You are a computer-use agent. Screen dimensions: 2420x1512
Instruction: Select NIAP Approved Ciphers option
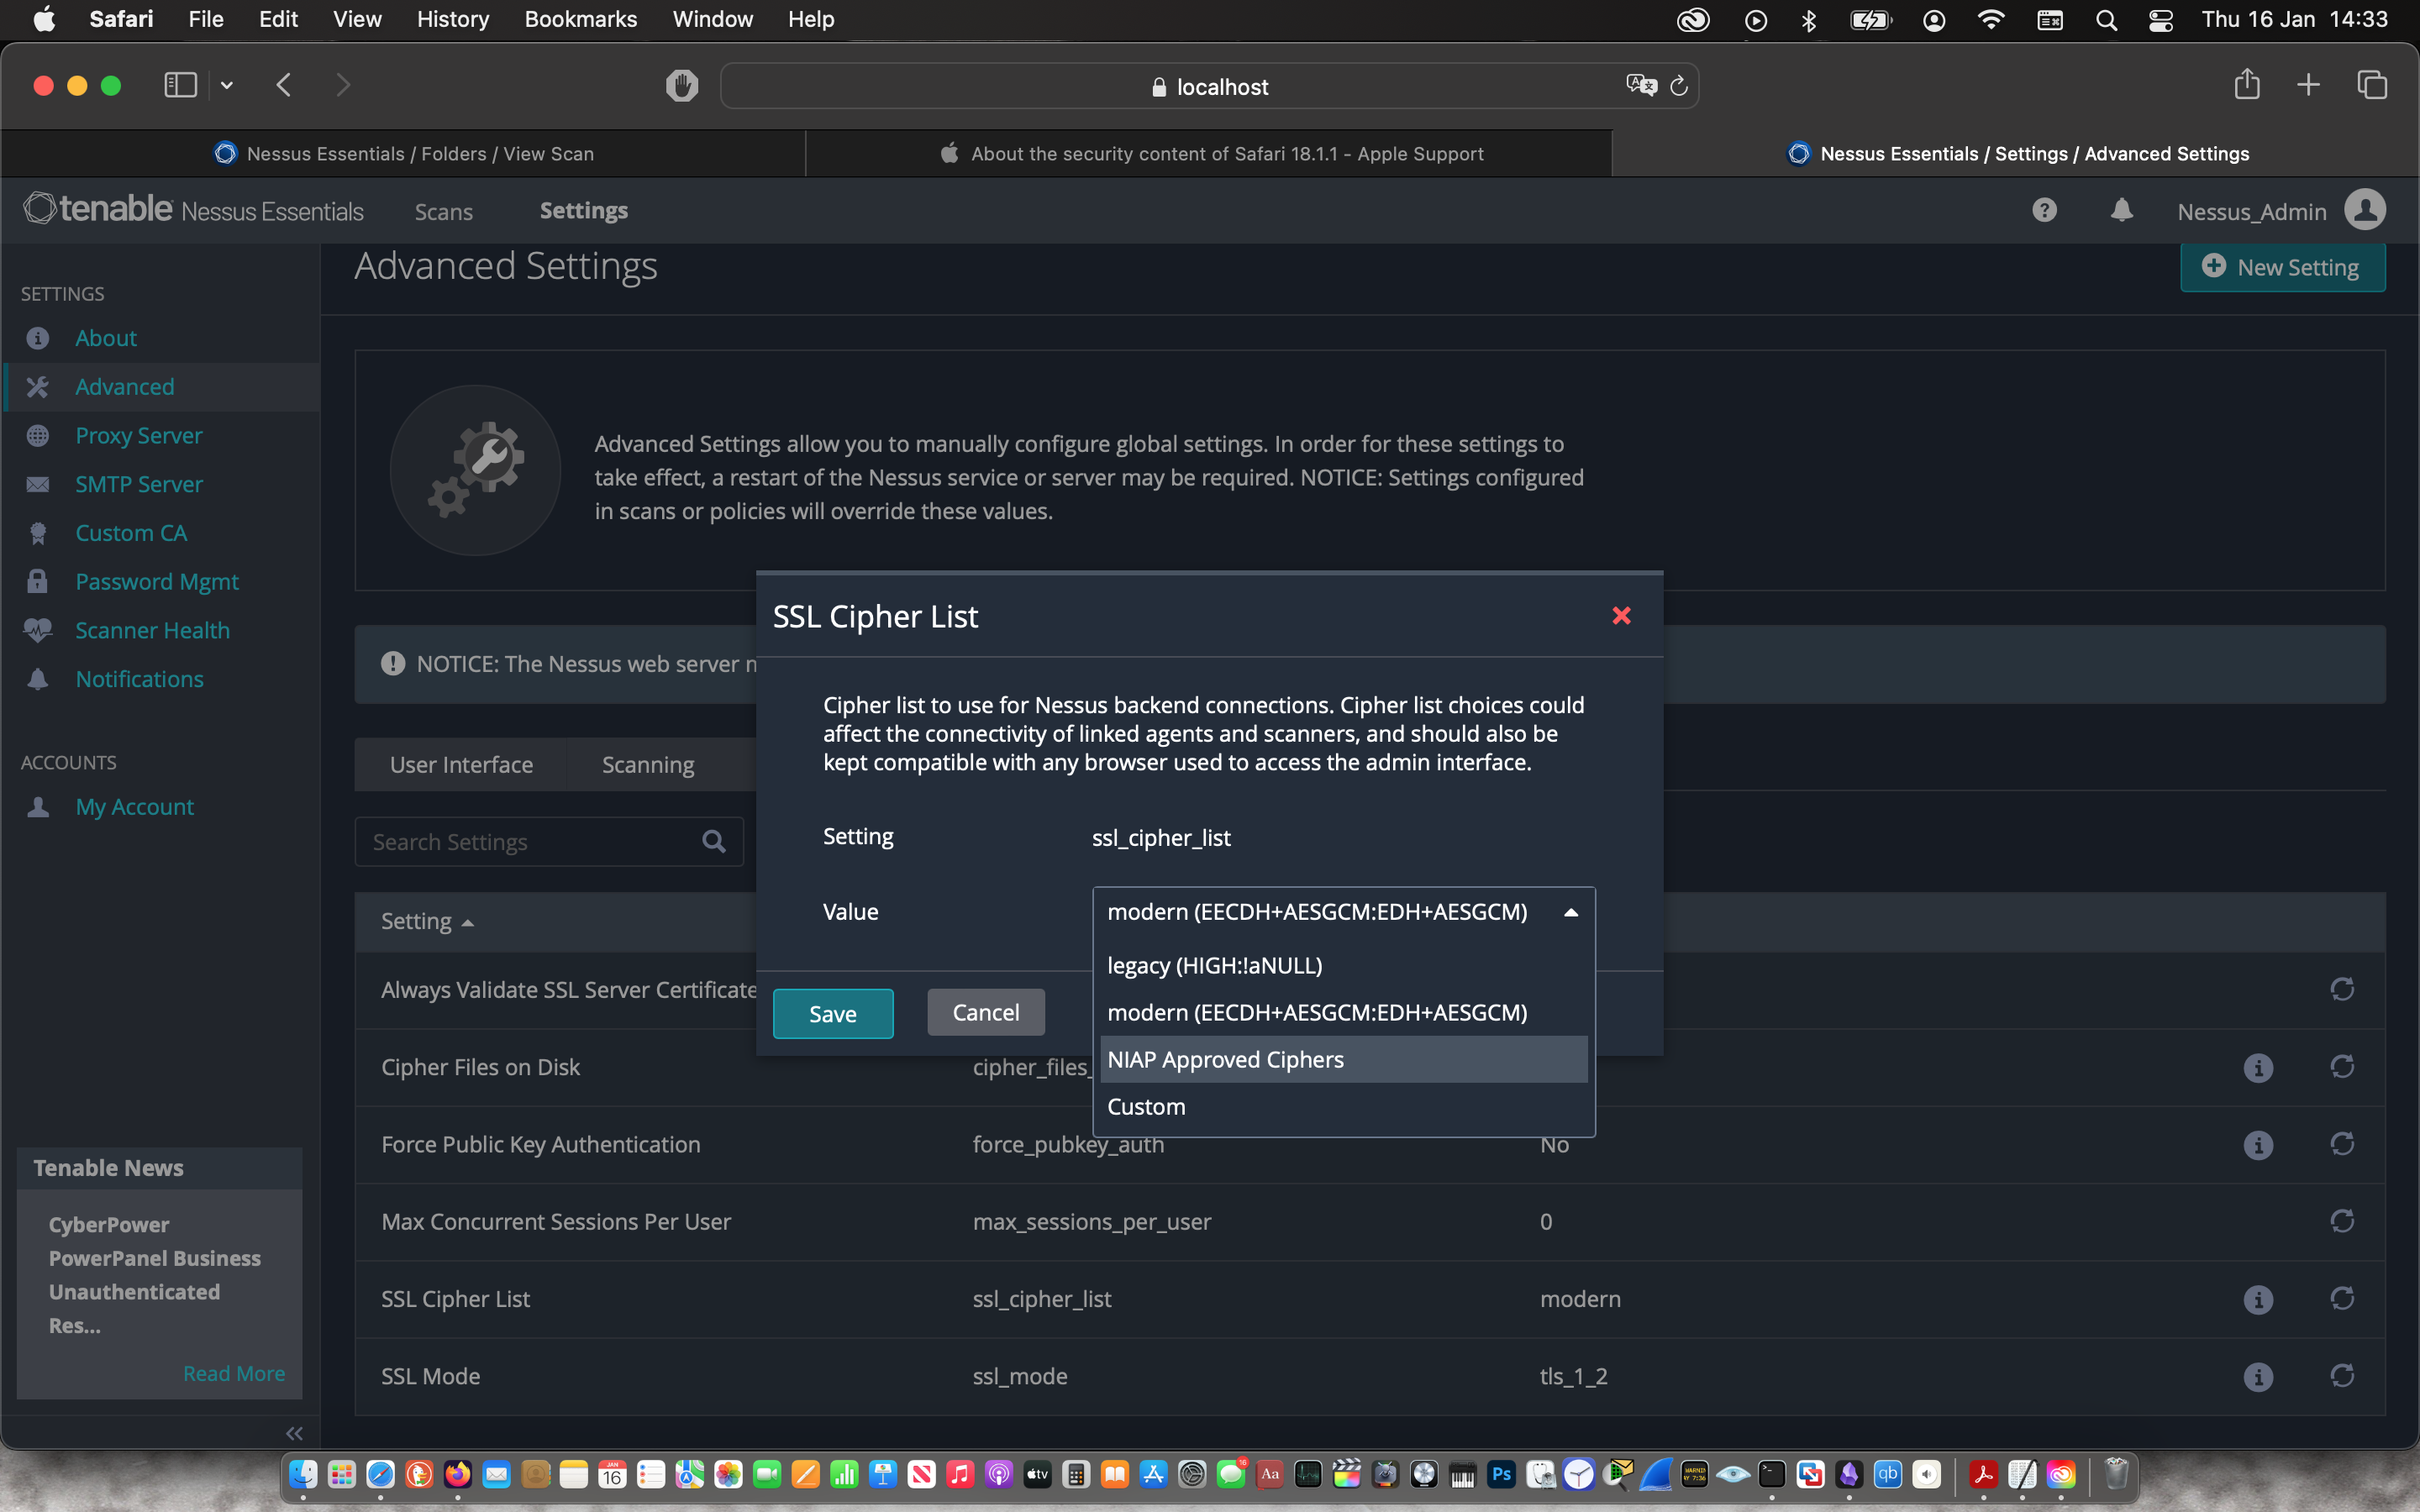point(1225,1060)
